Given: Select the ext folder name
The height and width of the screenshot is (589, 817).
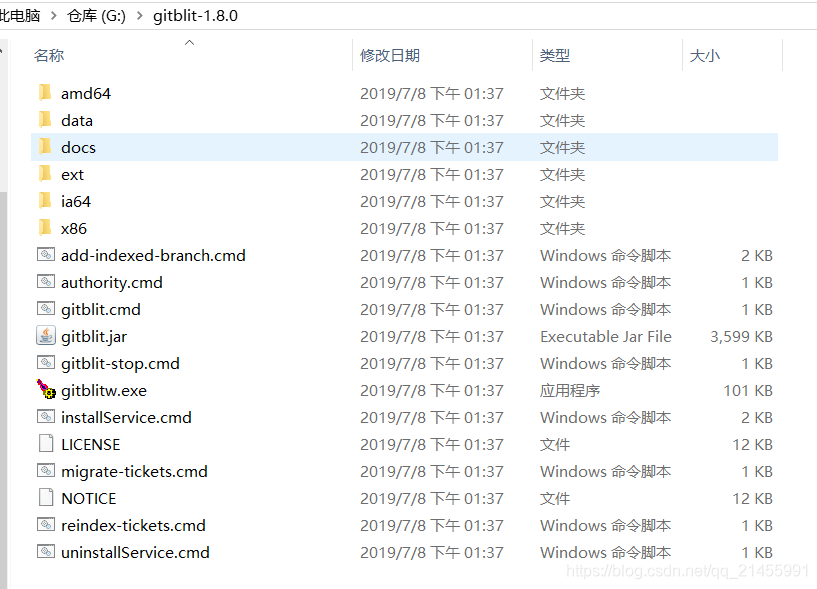Looking at the screenshot, I should pos(72,175).
